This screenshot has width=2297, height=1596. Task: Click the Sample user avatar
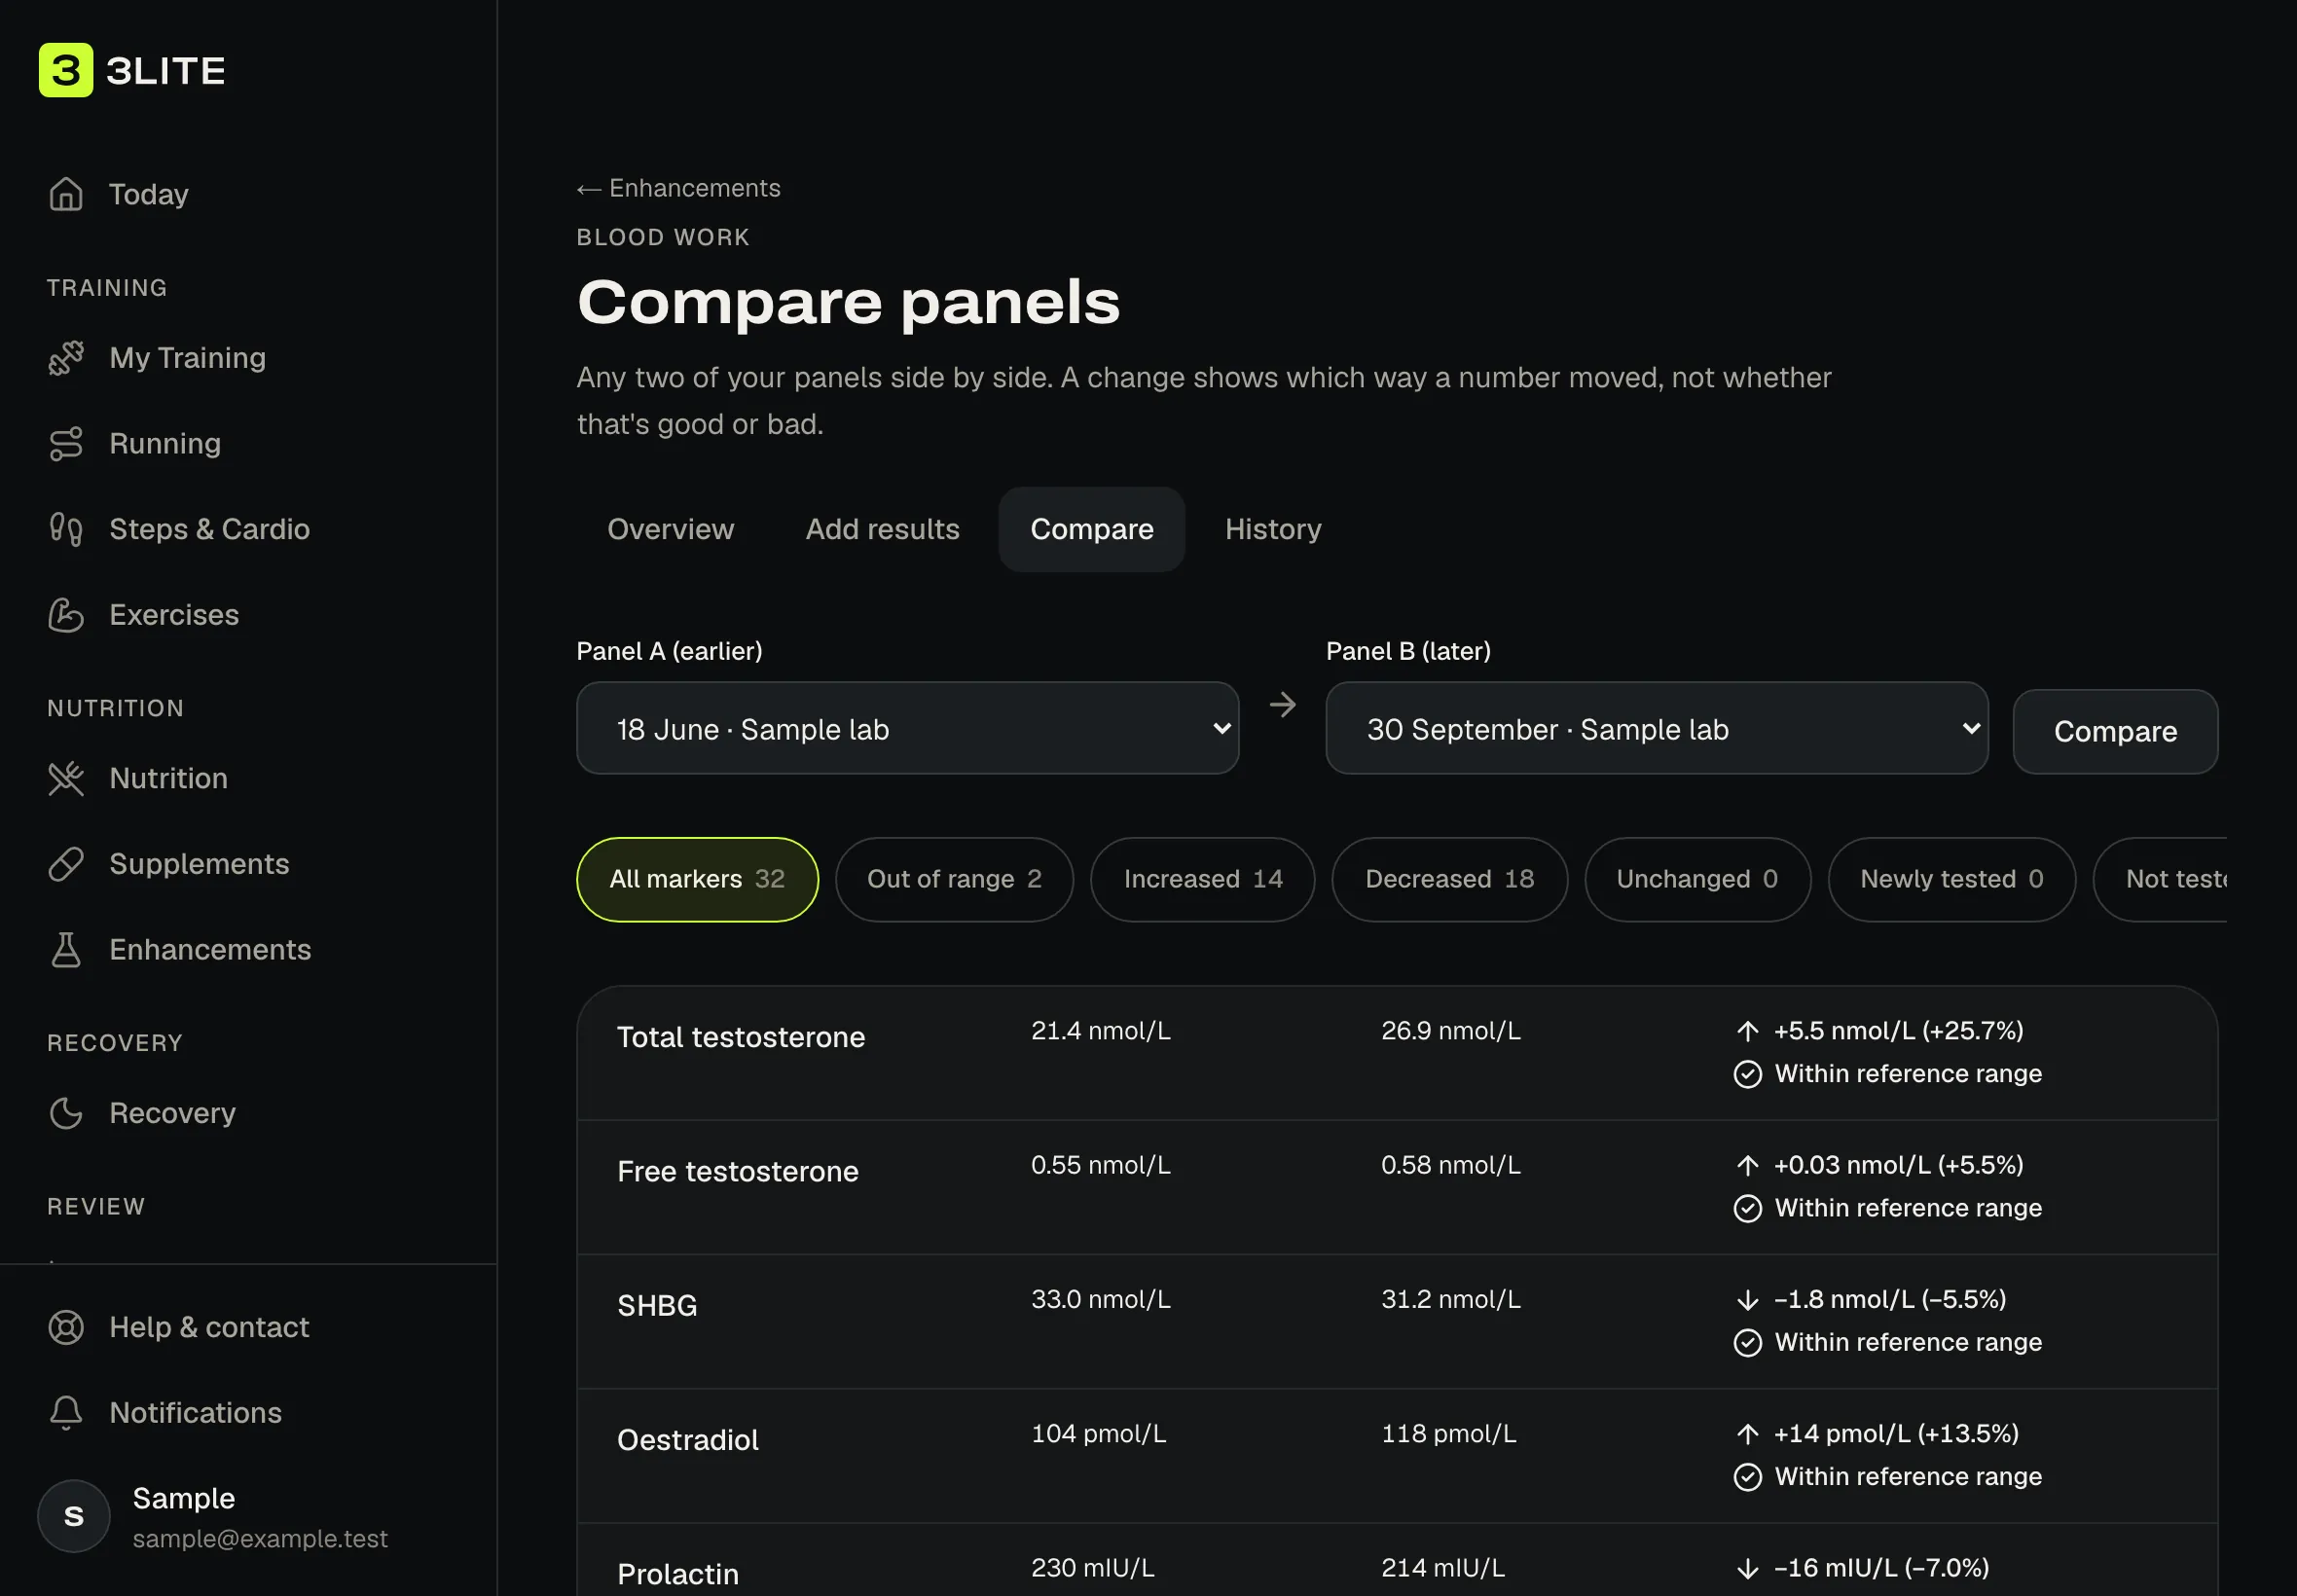[x=74, y=1516]
